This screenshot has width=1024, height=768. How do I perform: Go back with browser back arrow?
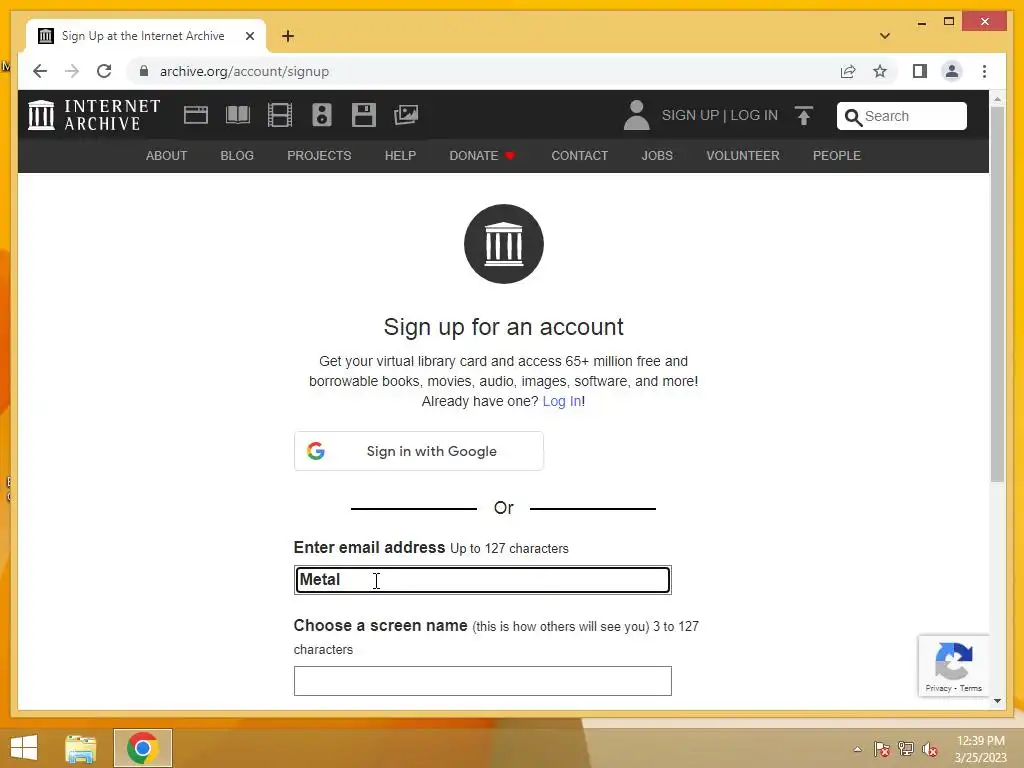[40, 71]
